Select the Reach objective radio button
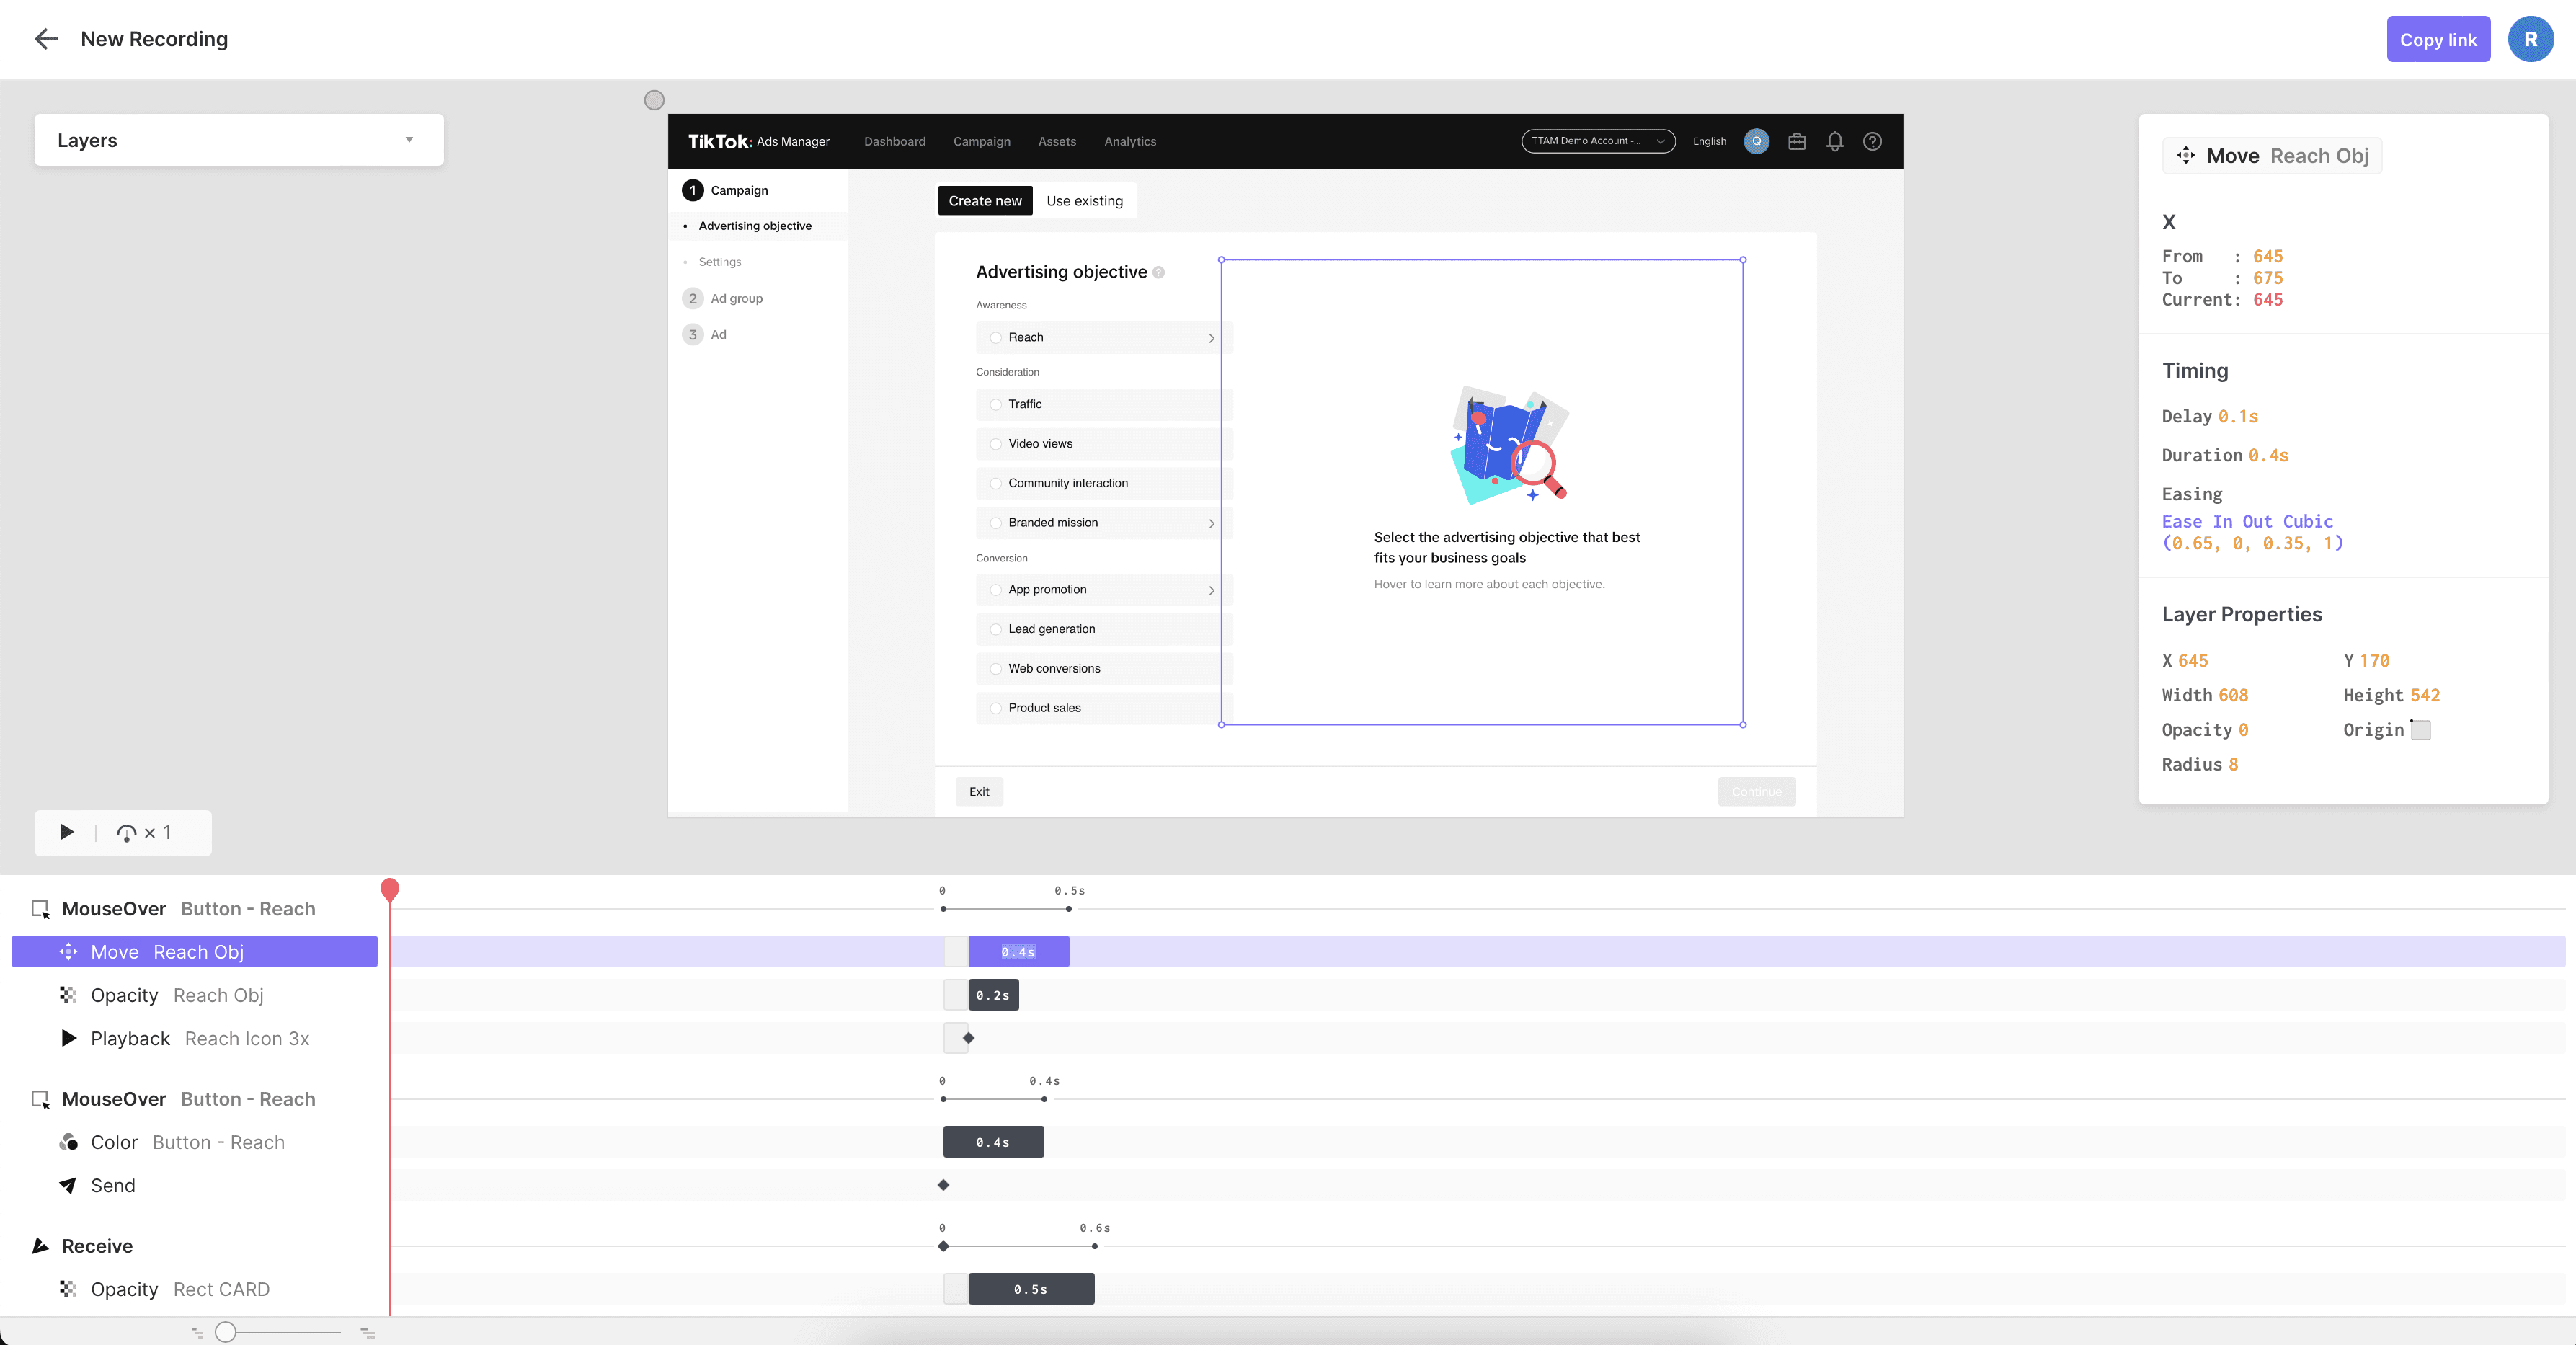This screenshot has width=2576, height=1345. pyautogui.click(x=995, y=337)
